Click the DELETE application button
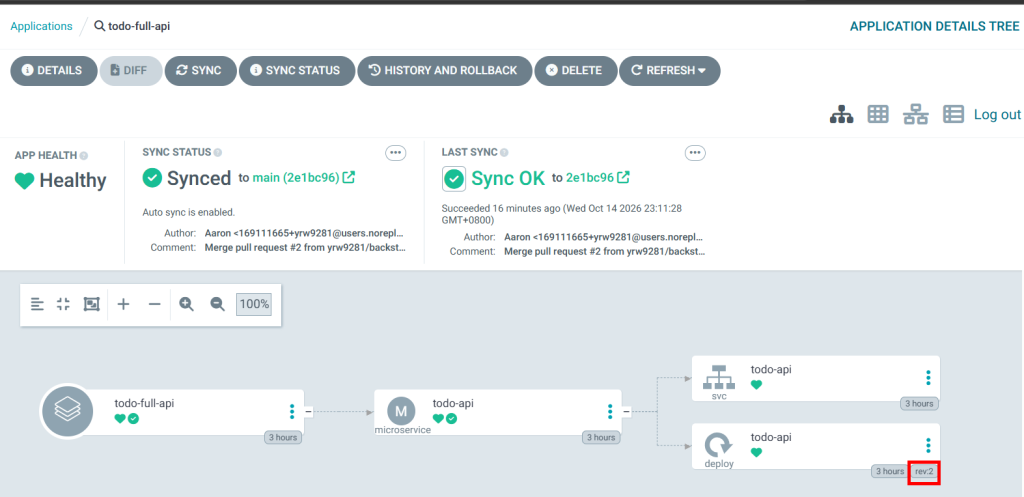1024x497 pixels. [575, 71]
